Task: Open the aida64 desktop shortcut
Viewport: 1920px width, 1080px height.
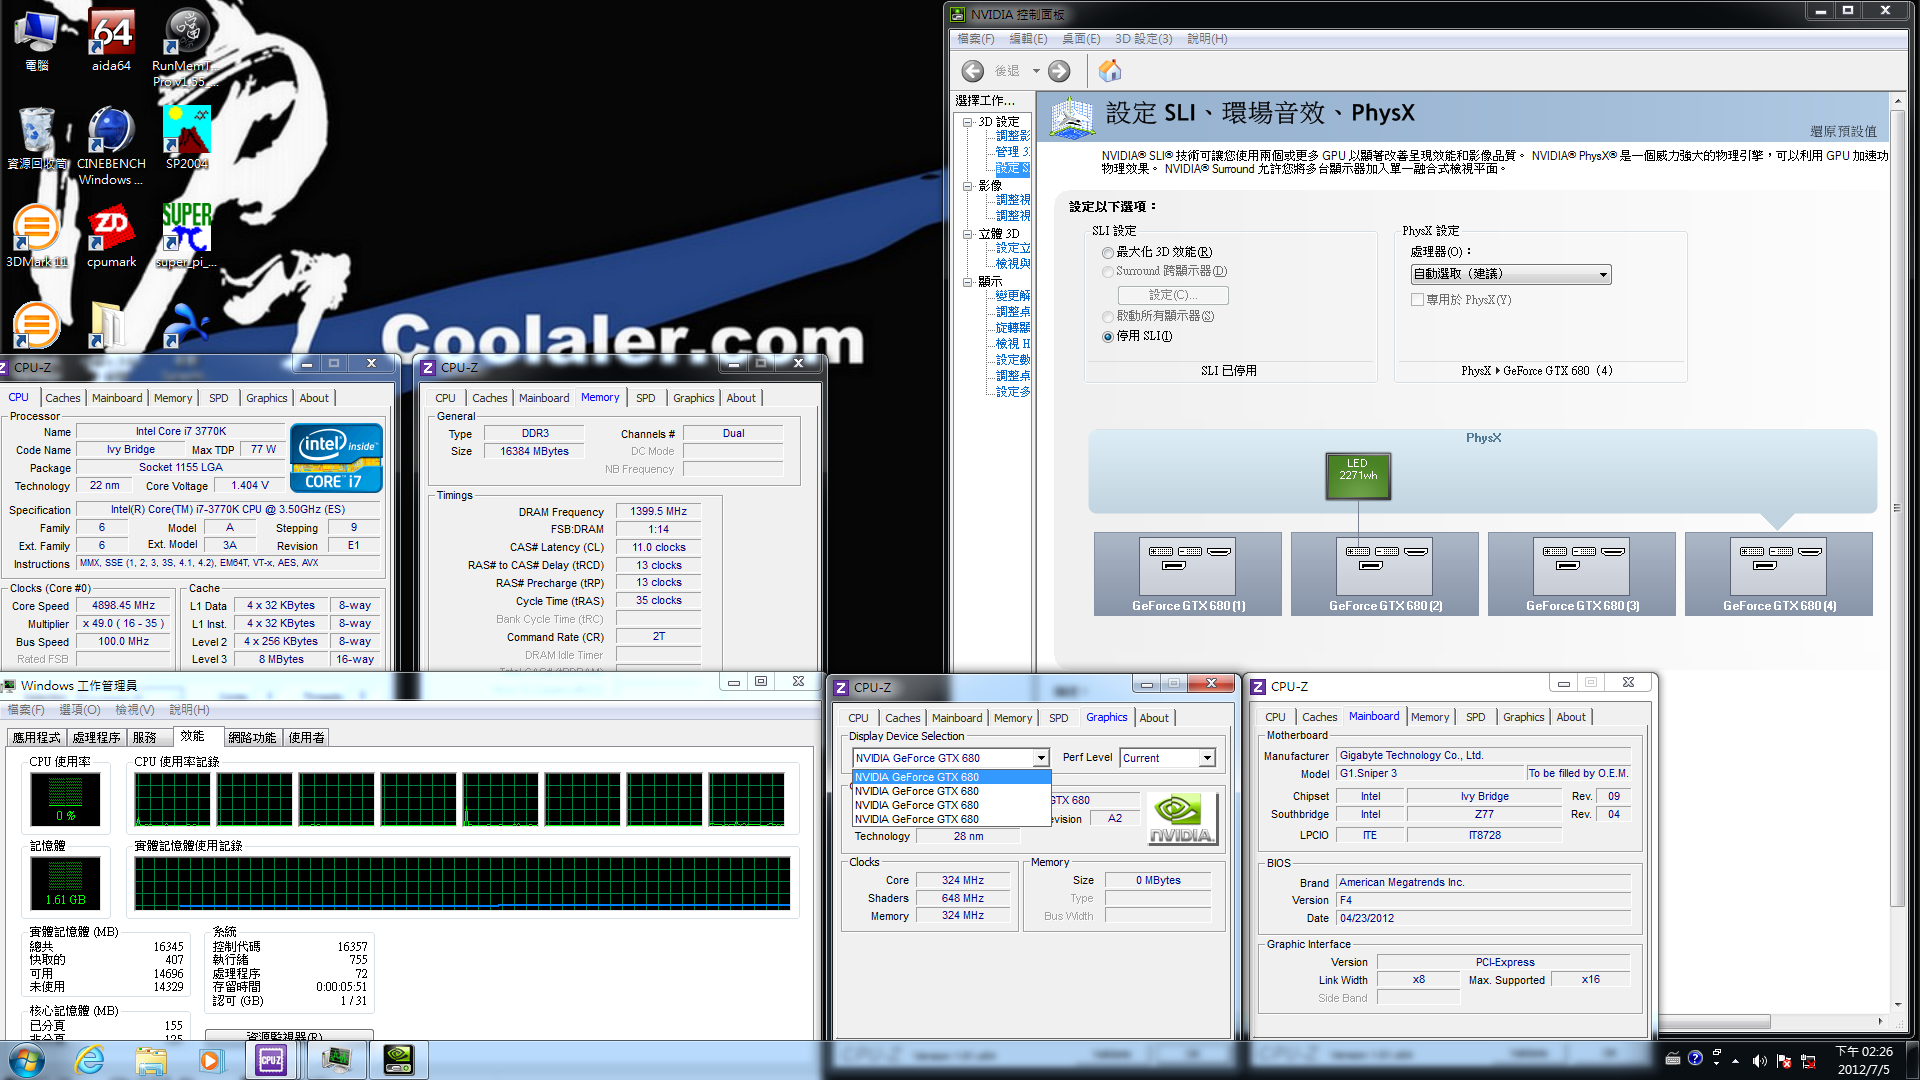Action: tap(112, 40)
